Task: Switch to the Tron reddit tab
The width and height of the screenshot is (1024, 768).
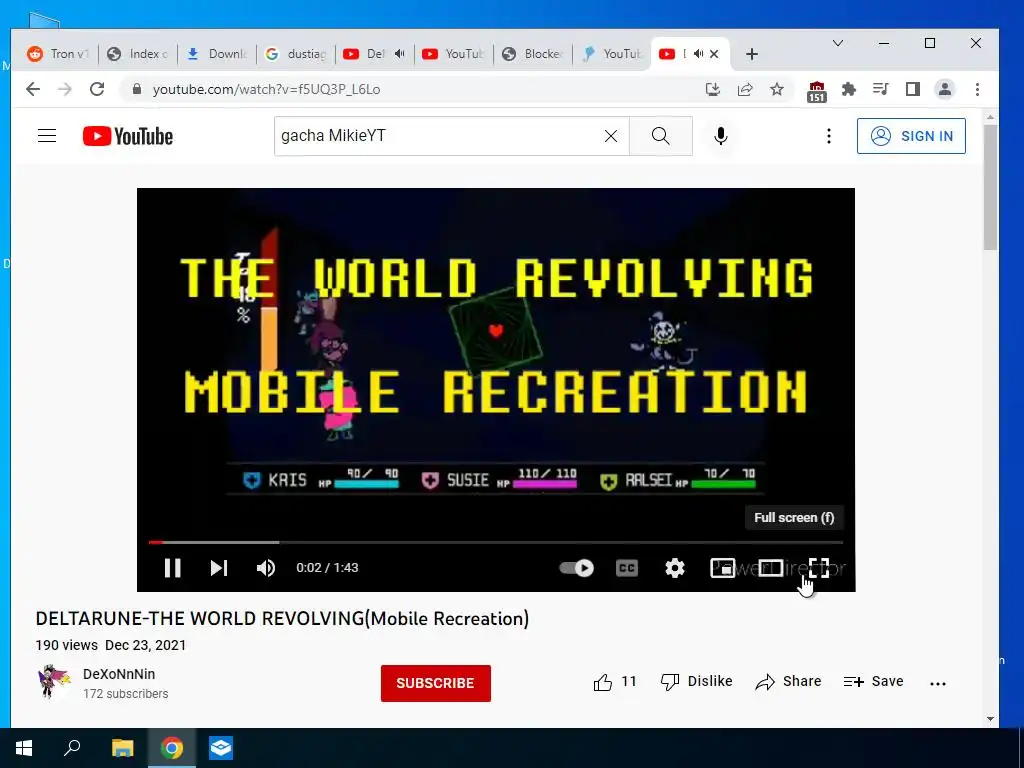Action: click(x=57, y=54)
